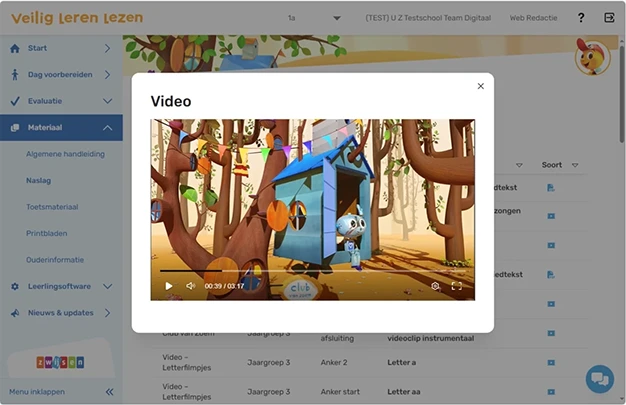Click the Letter aa table cell
Image resolution: width=626 pixels, height=405 pixels.
coord(404,392)
